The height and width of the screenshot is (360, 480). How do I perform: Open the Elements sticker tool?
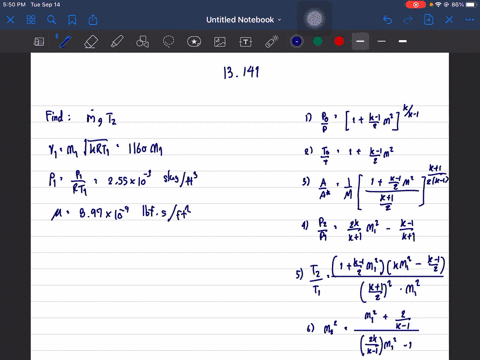tap(194, 42)
